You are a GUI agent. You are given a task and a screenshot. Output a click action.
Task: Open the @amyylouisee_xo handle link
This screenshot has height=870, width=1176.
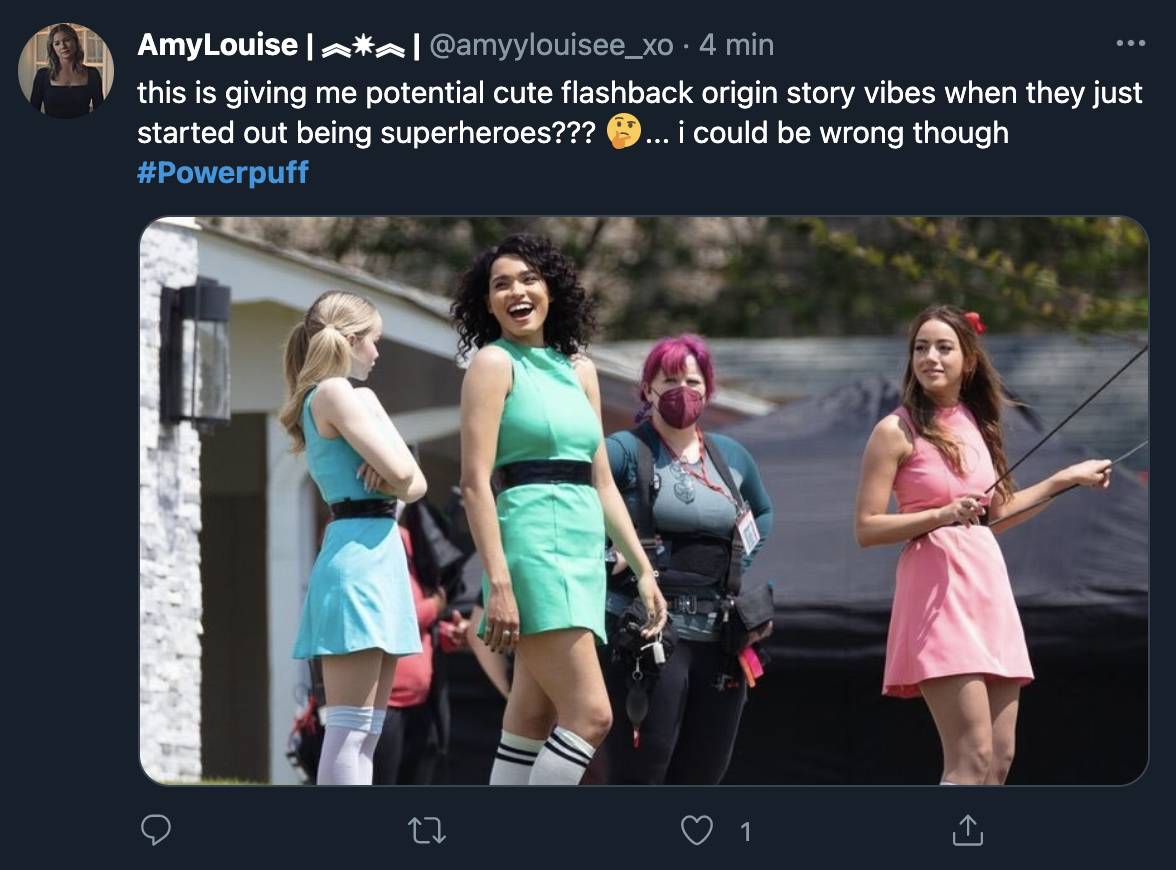(550, 45)
